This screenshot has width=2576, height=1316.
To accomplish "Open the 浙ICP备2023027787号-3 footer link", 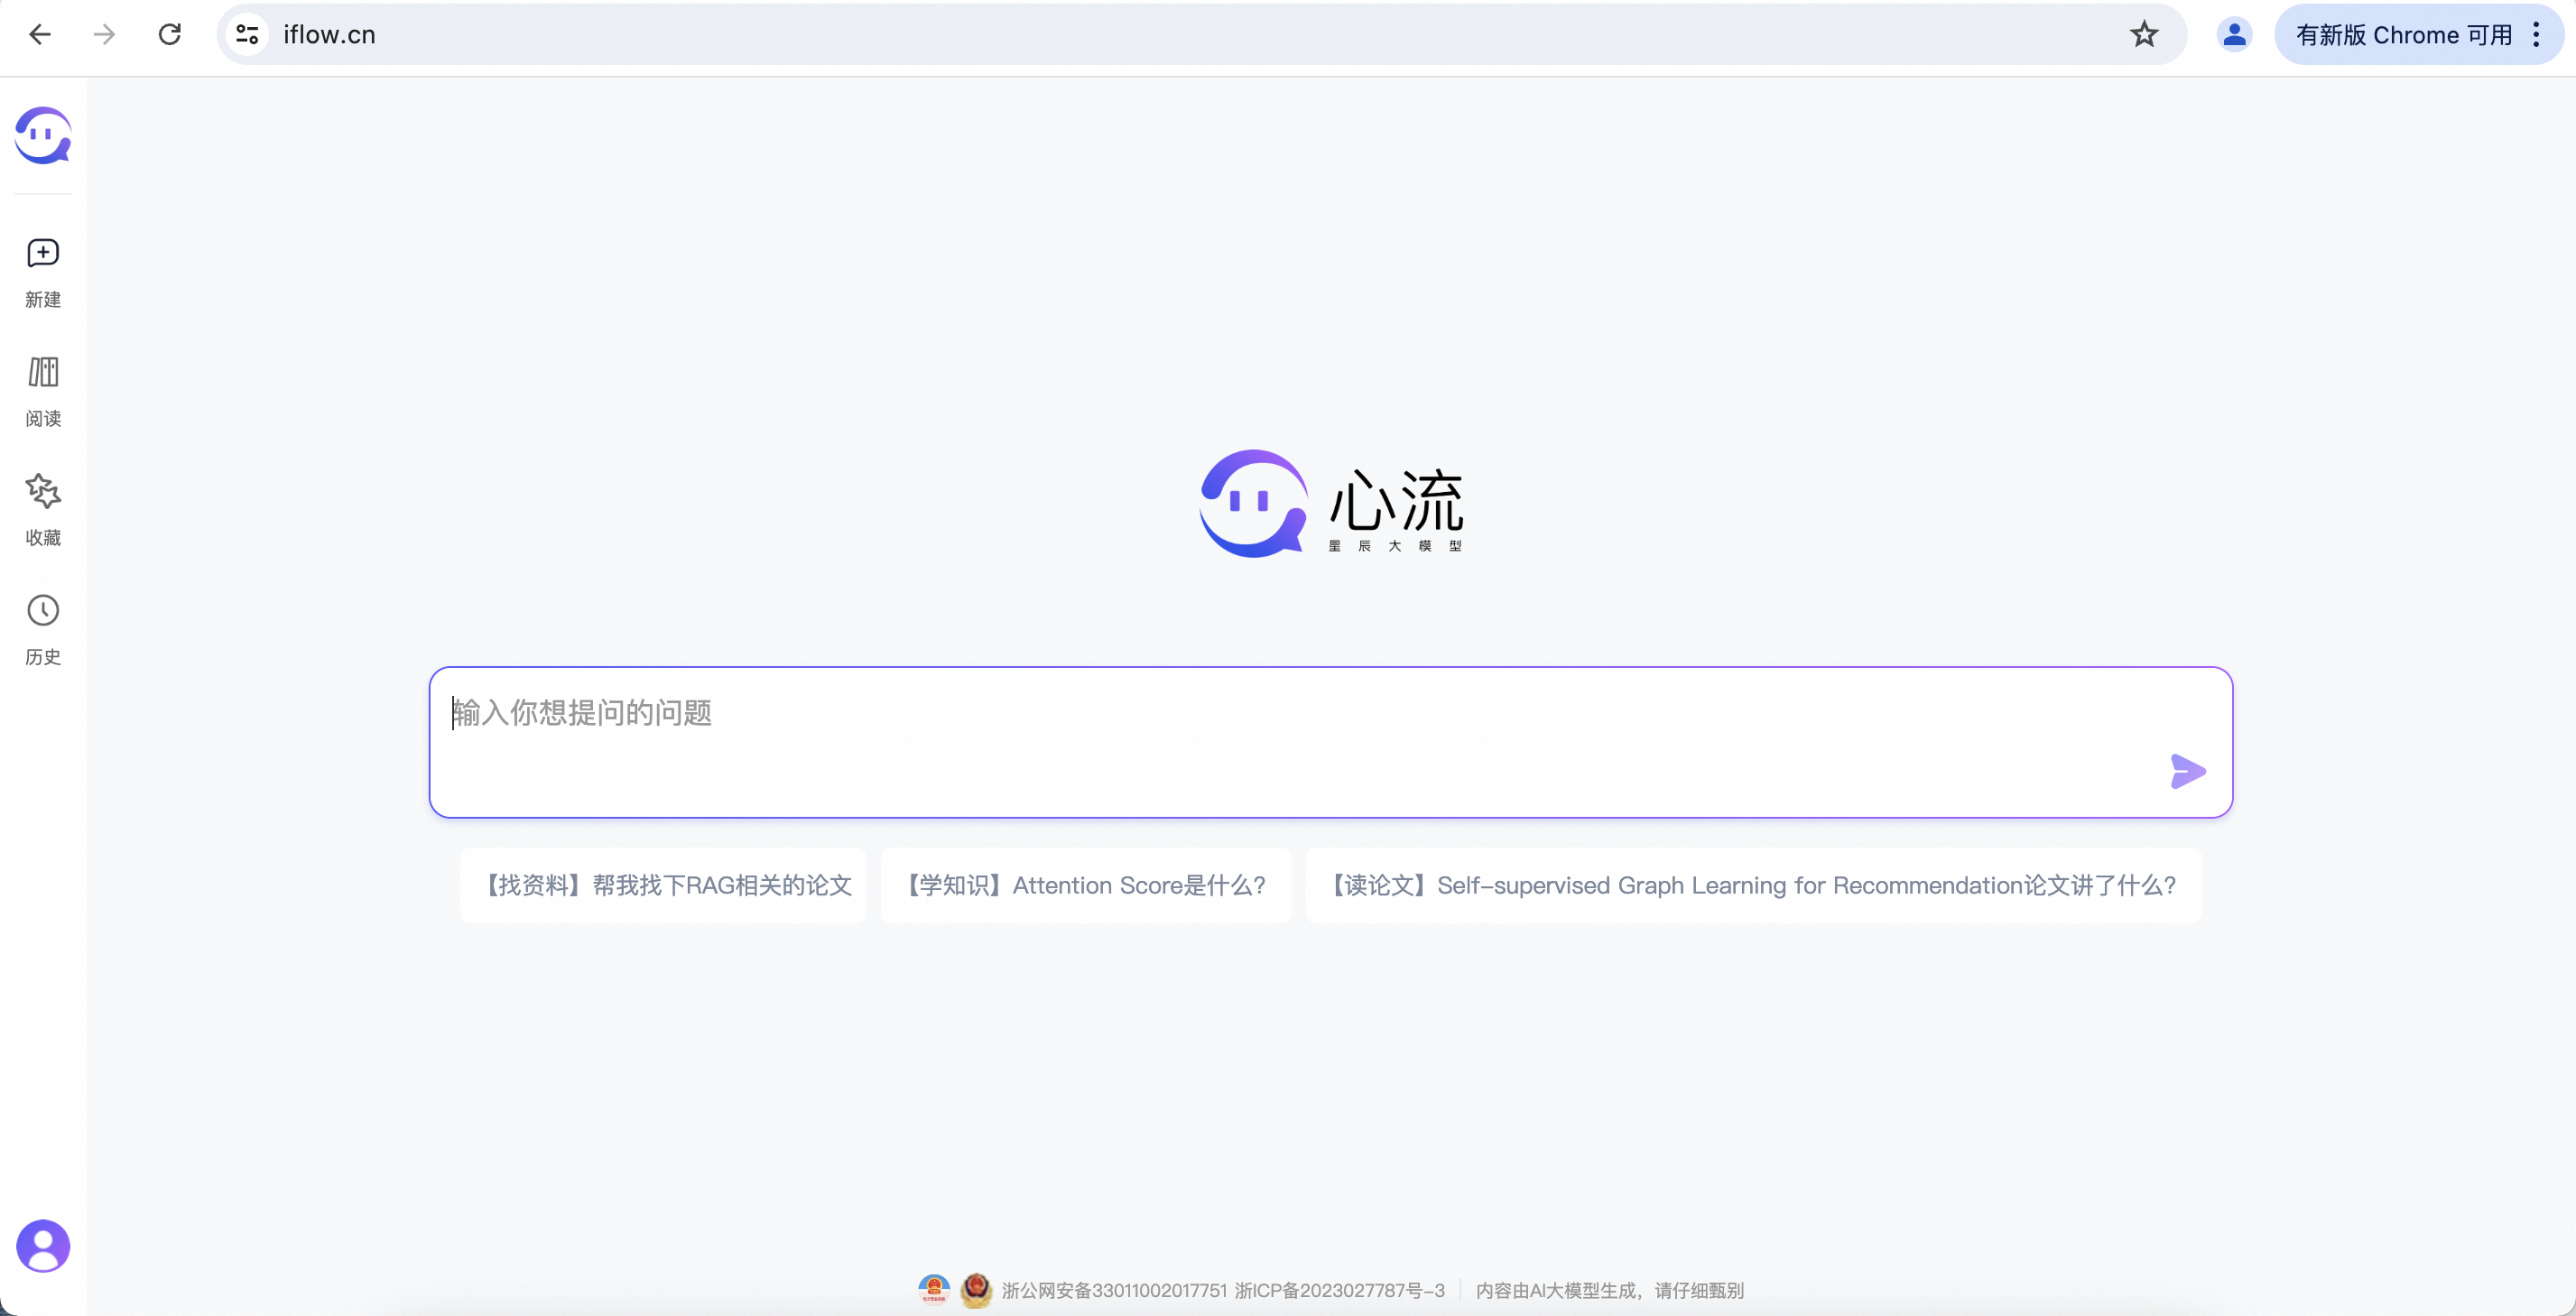I will coord(1339,1291).
